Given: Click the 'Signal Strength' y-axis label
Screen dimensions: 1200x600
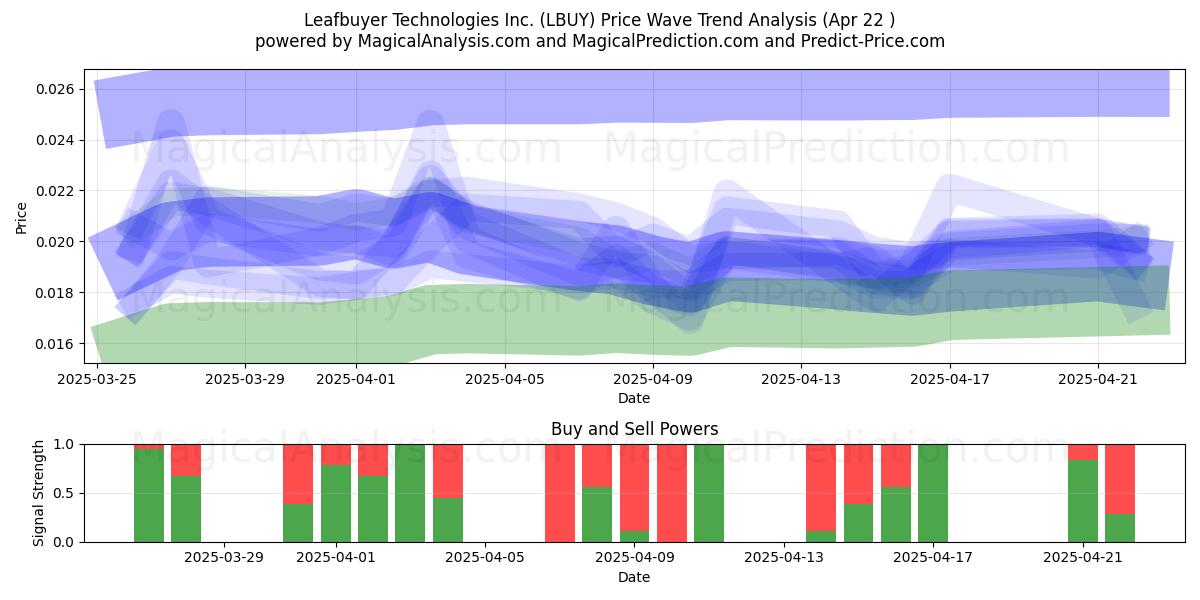Looking at the screenshot, I should click(x=39, y=493).
